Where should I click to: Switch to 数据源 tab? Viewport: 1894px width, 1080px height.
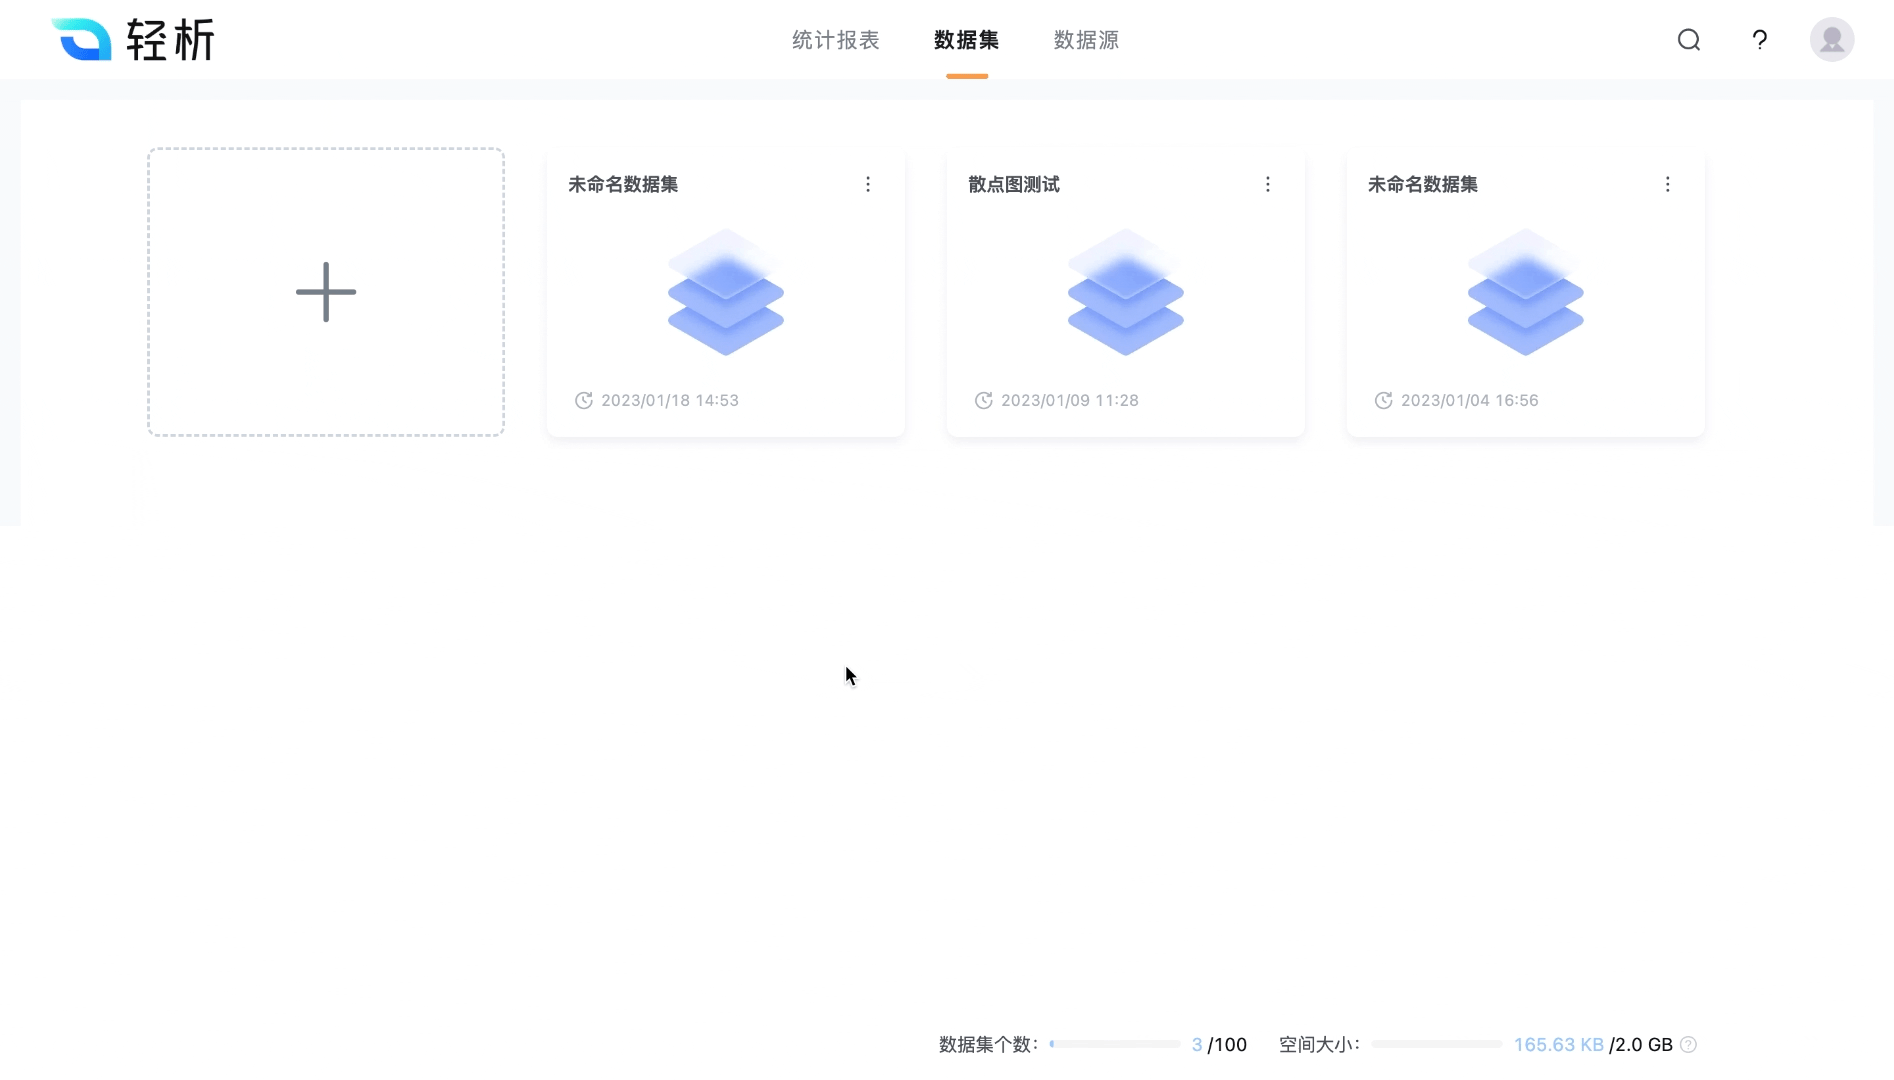(x=1086, y=40)
